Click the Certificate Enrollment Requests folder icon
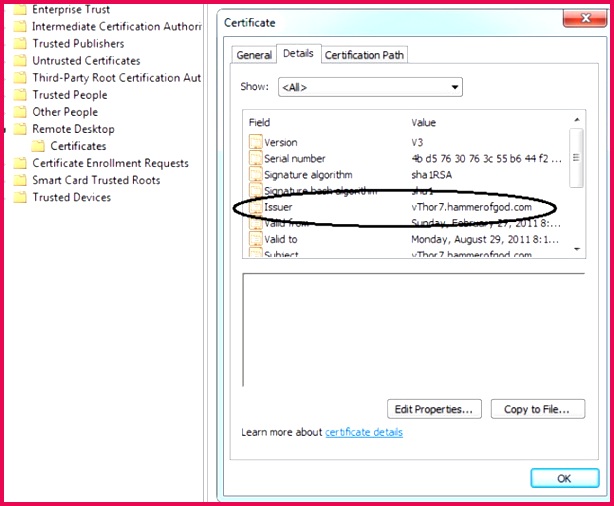The width and height of the screenshot is (614, 506). click(20, 163)
